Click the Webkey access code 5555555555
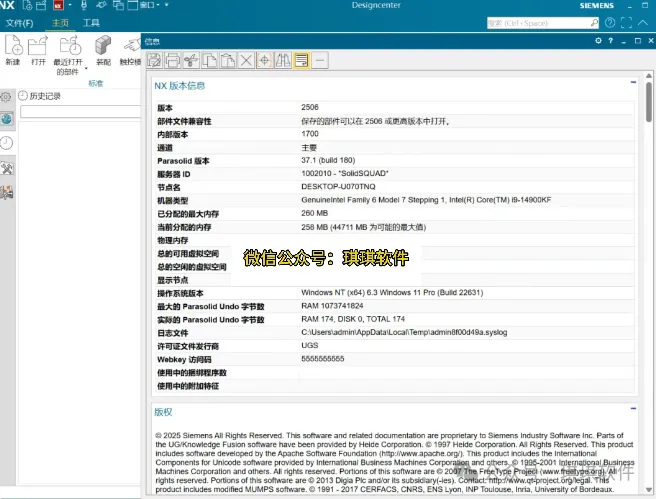656x499 pixels. coord(323,359)
